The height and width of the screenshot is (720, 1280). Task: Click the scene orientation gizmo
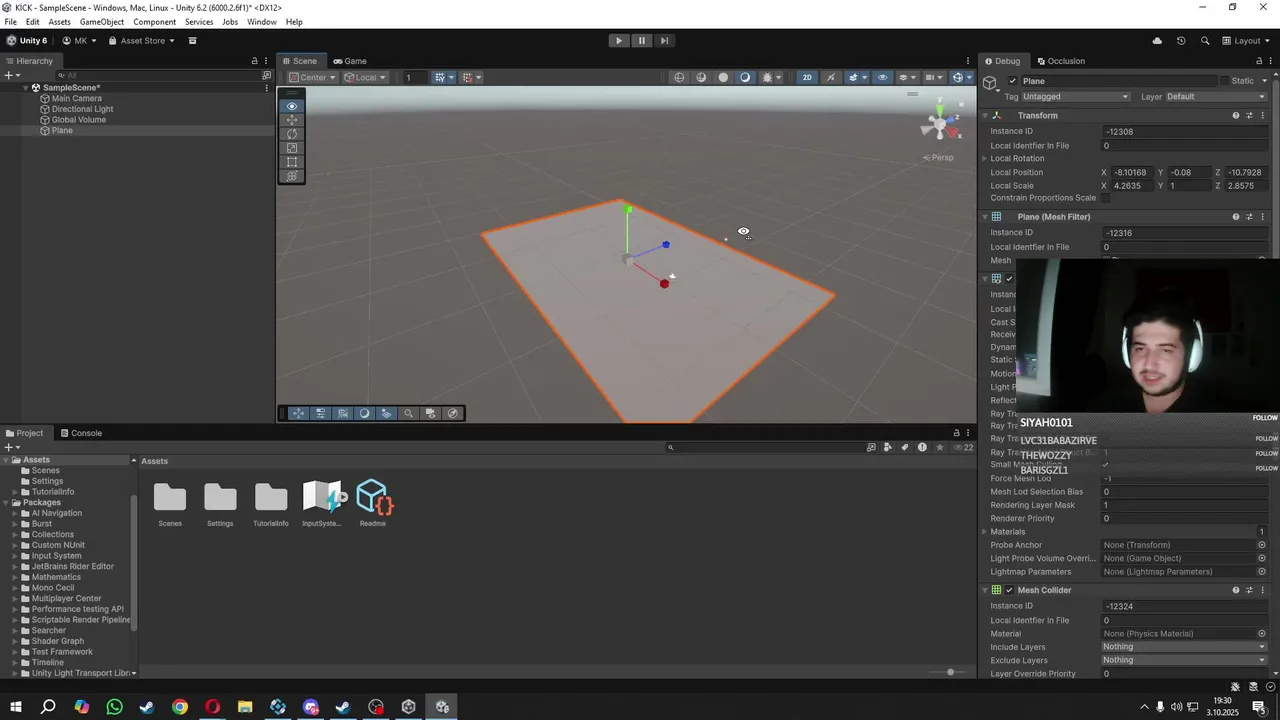[940, 123]
